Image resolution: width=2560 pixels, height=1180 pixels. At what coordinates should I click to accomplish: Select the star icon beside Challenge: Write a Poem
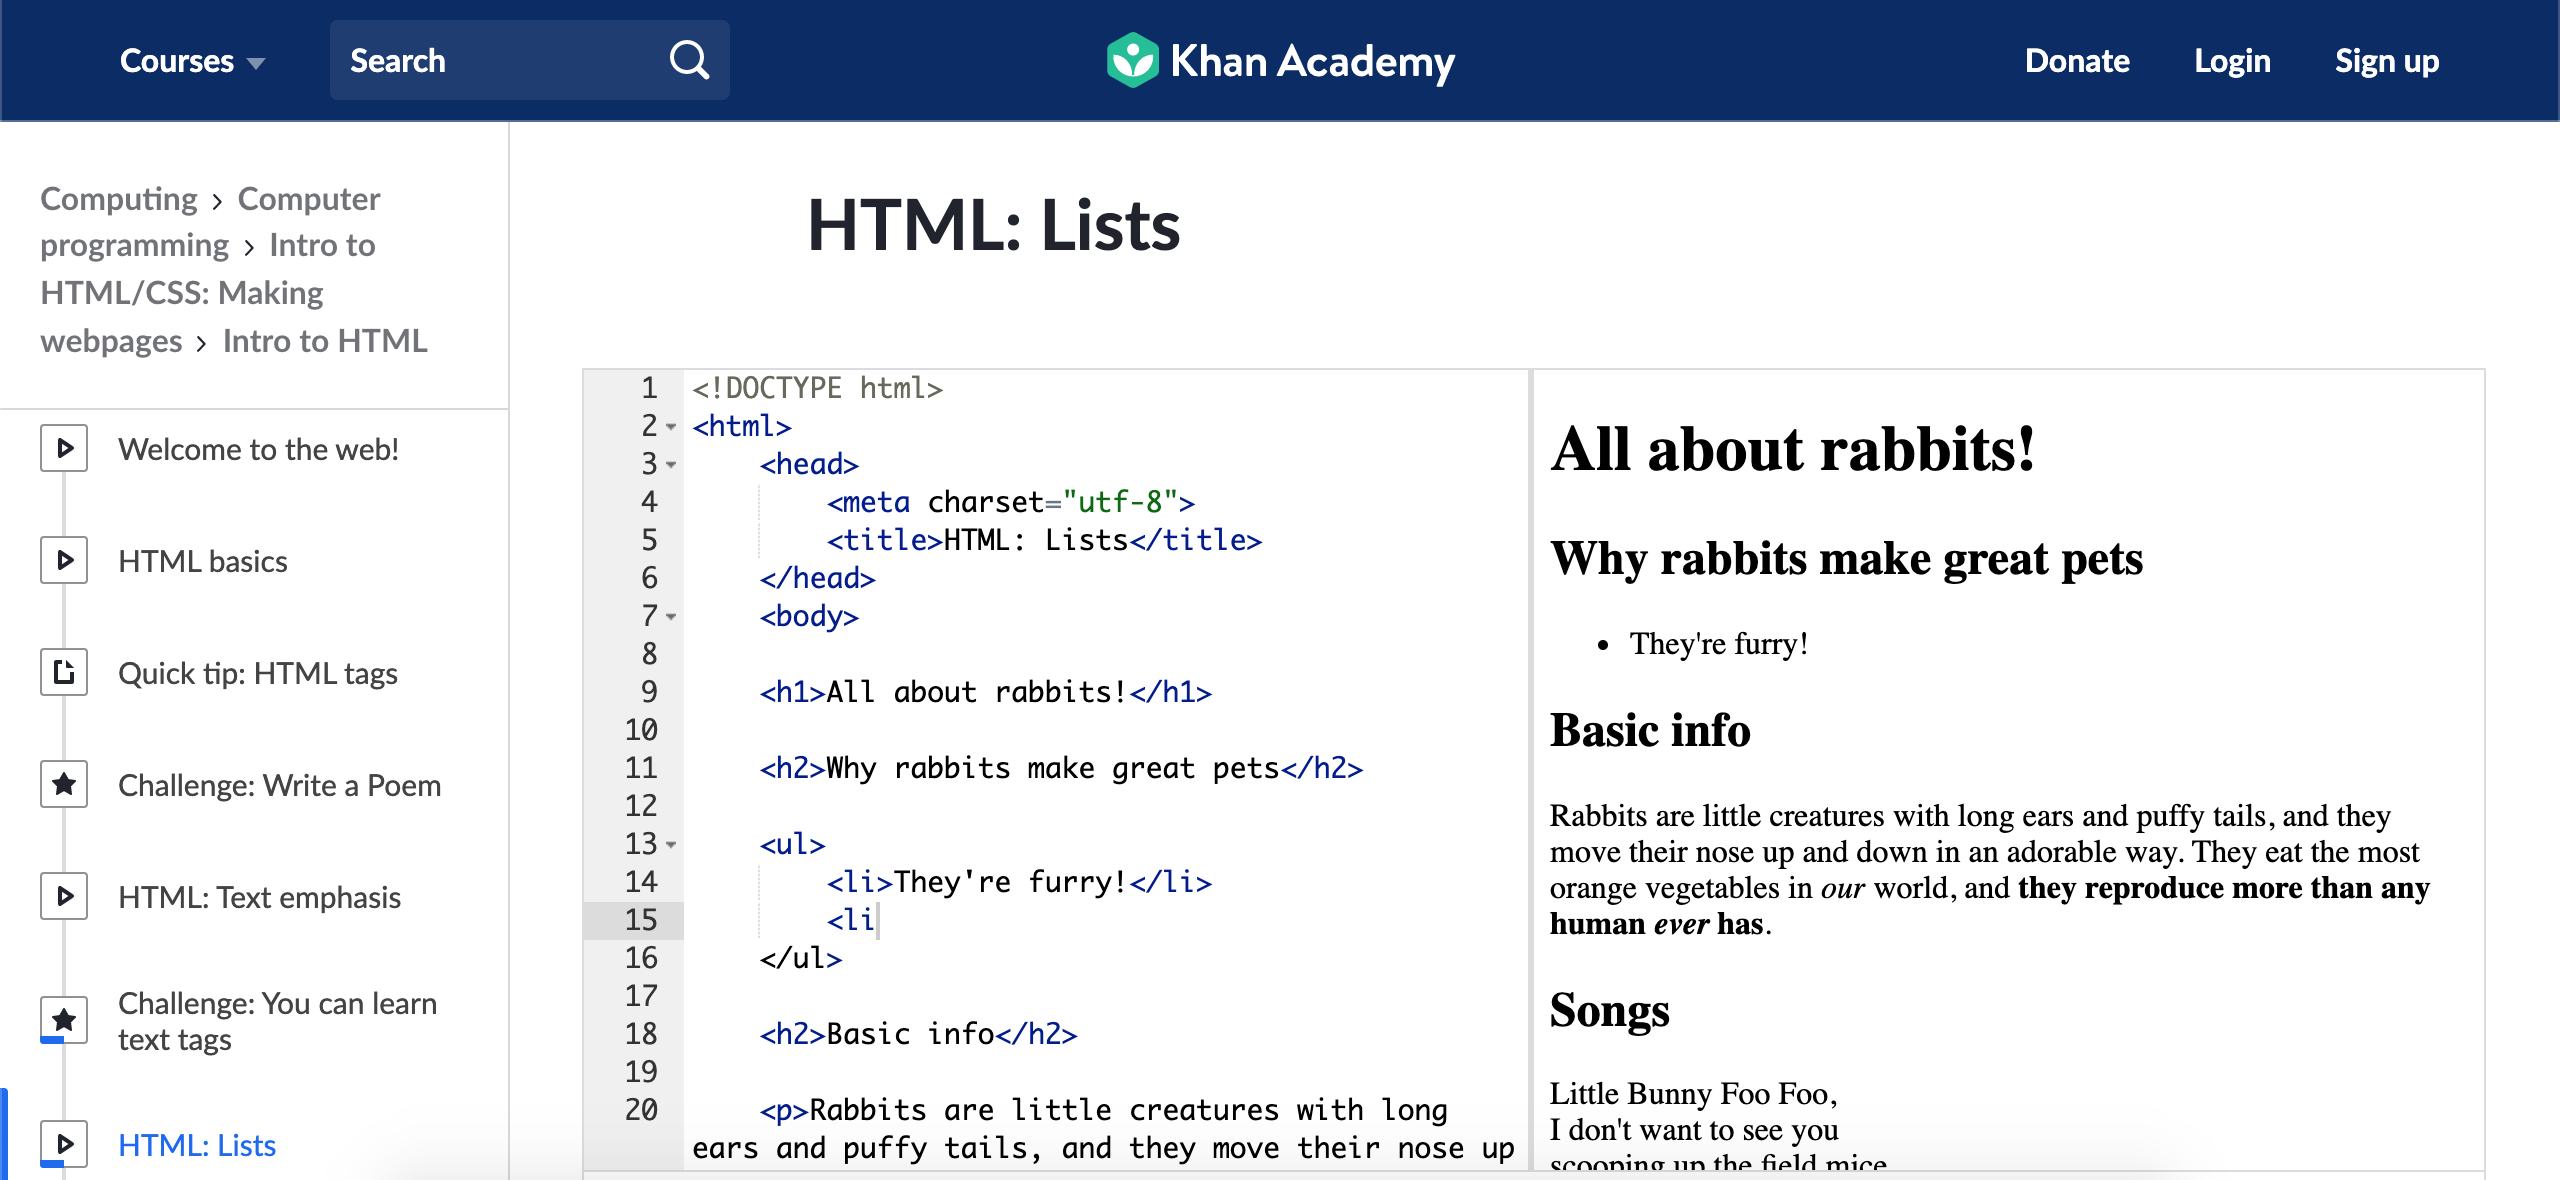(x=64, y=785)
